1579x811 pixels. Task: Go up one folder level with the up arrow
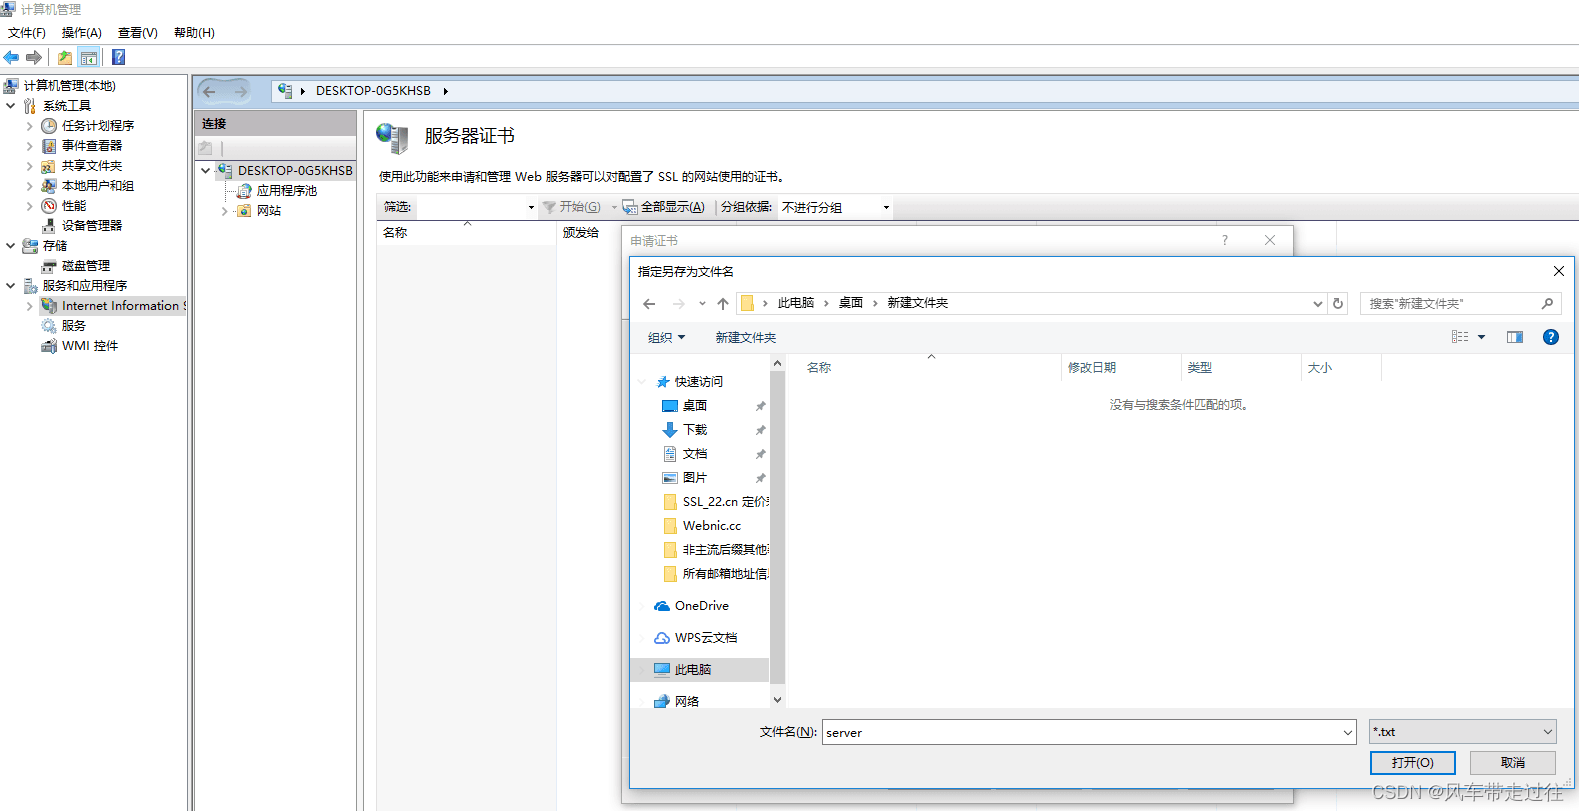(723, 303)
